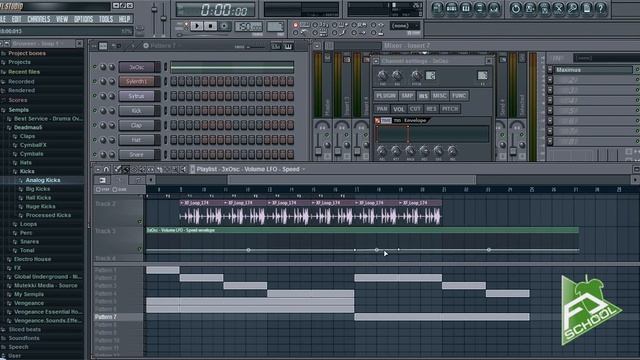The width and height of the screenshot is (640, 360).
Task: Open the piano roll icon in top toolbar
Action: 466,8
